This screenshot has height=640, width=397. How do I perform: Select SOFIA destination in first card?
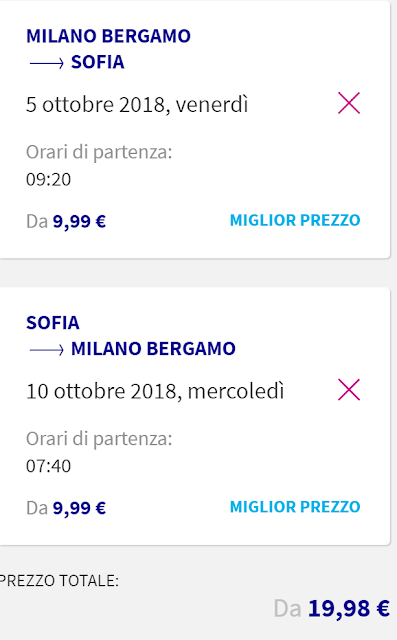(98, 62)
